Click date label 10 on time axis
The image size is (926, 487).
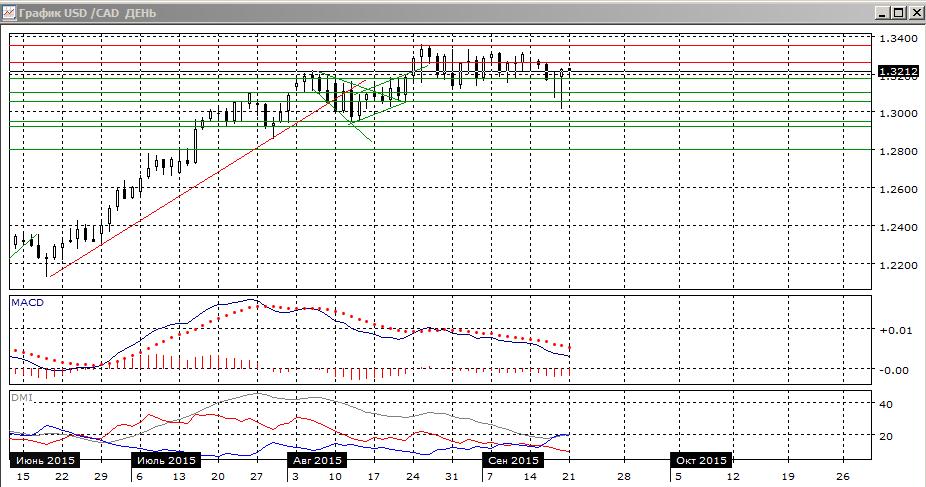[335, 477]
